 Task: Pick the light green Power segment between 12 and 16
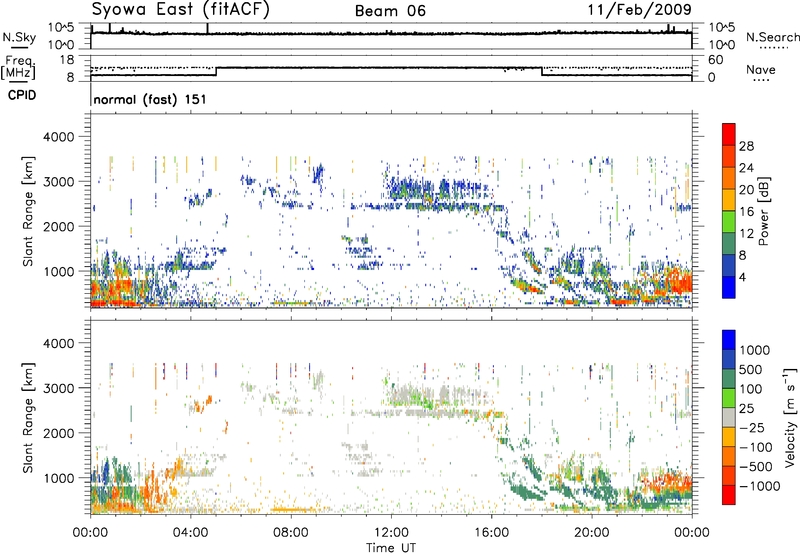(729, 222)
